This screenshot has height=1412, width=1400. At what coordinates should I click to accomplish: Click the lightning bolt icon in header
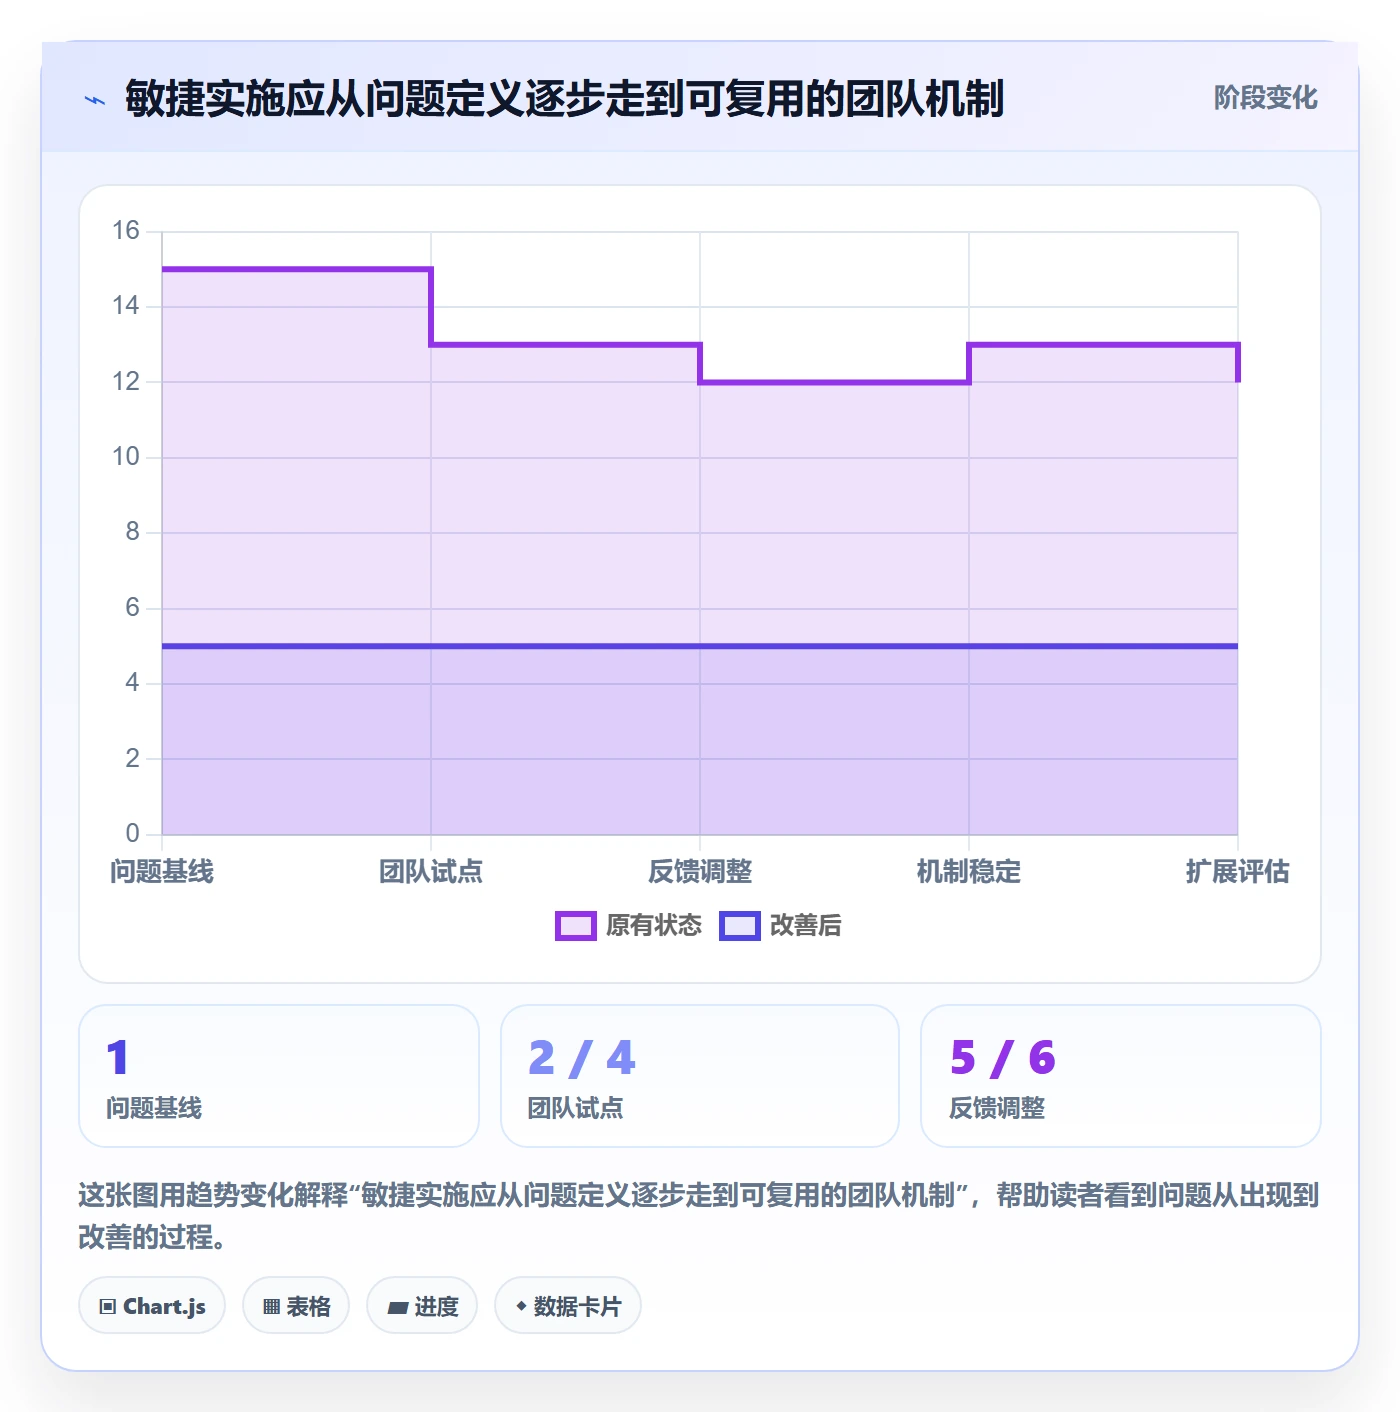[95, 100]
